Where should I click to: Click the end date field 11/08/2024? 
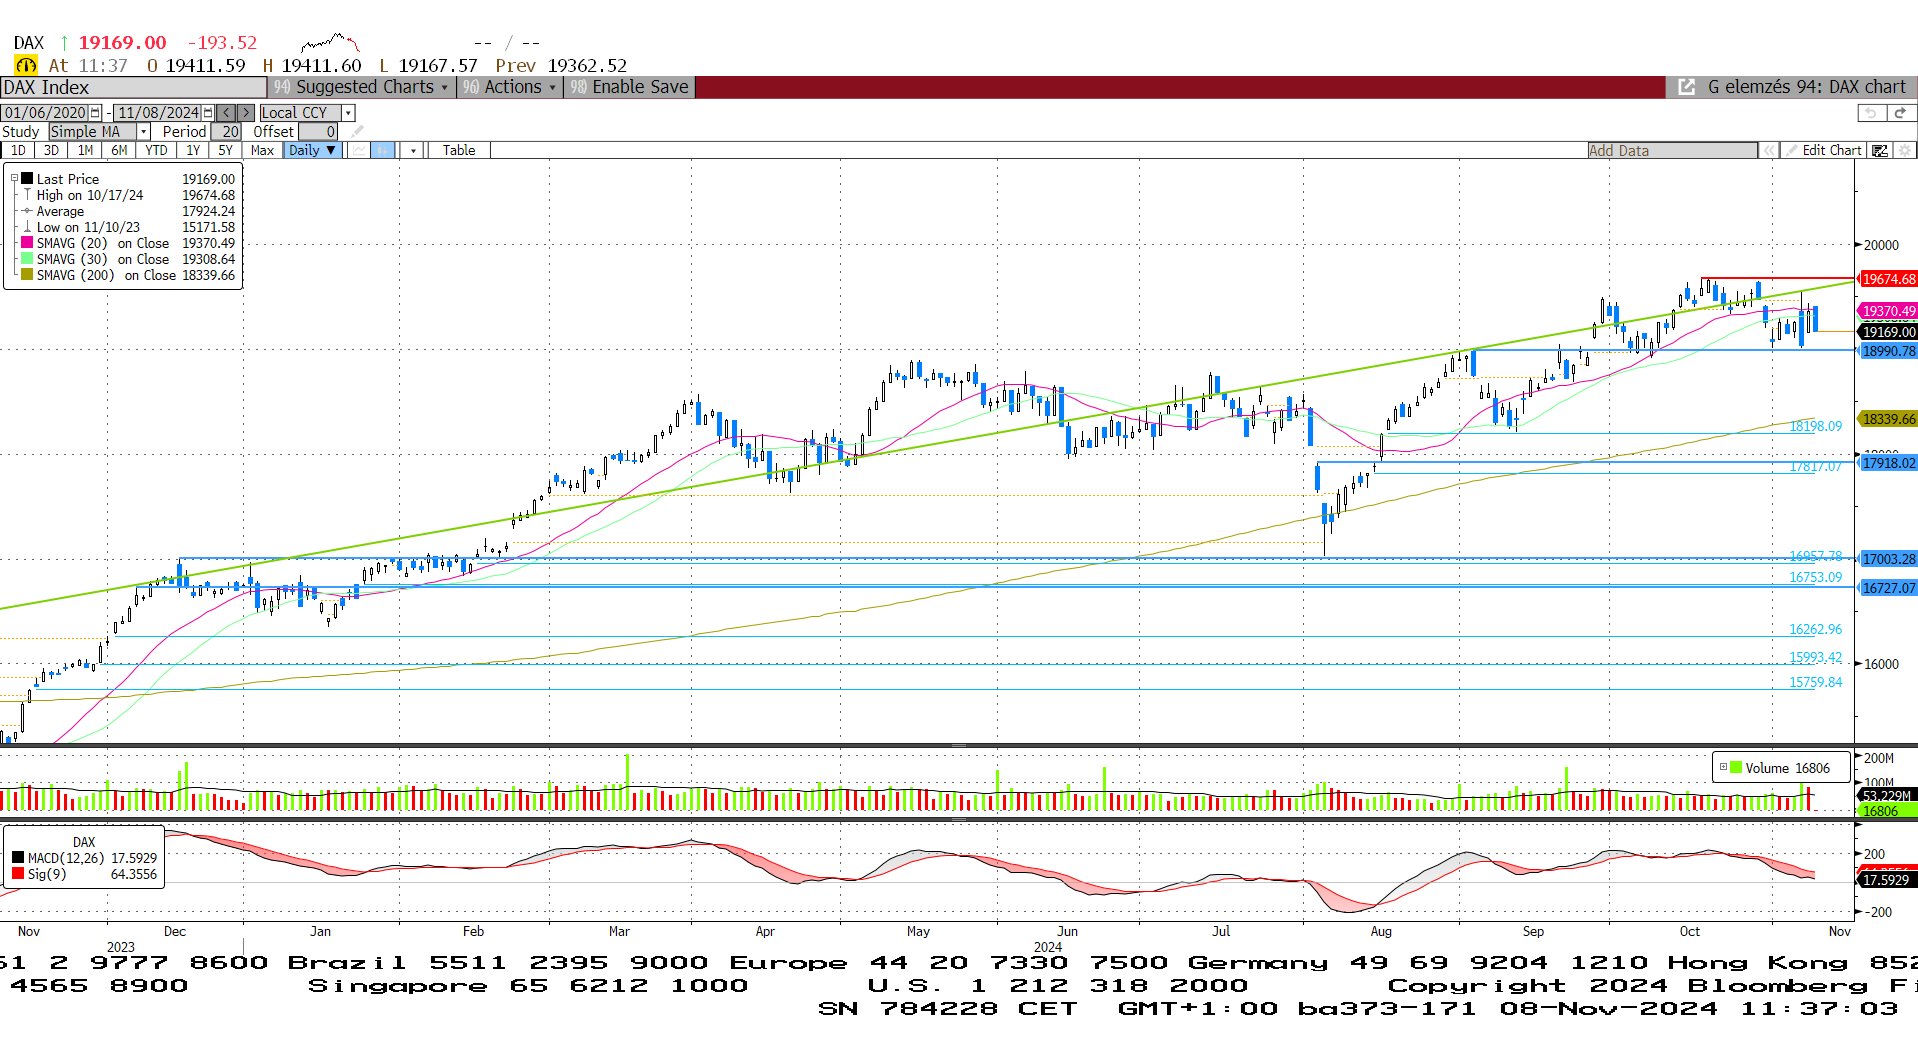click(158, 113)
